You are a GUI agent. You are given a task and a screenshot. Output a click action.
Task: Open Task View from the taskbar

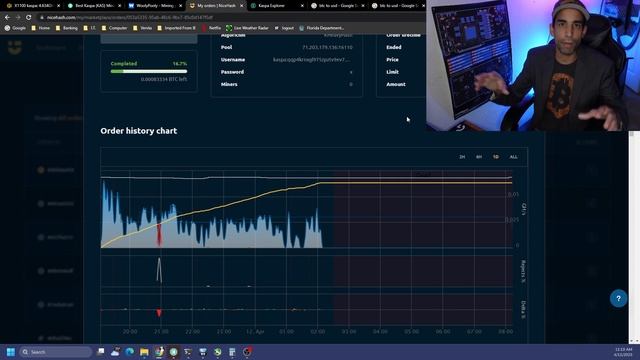point(100,352)
